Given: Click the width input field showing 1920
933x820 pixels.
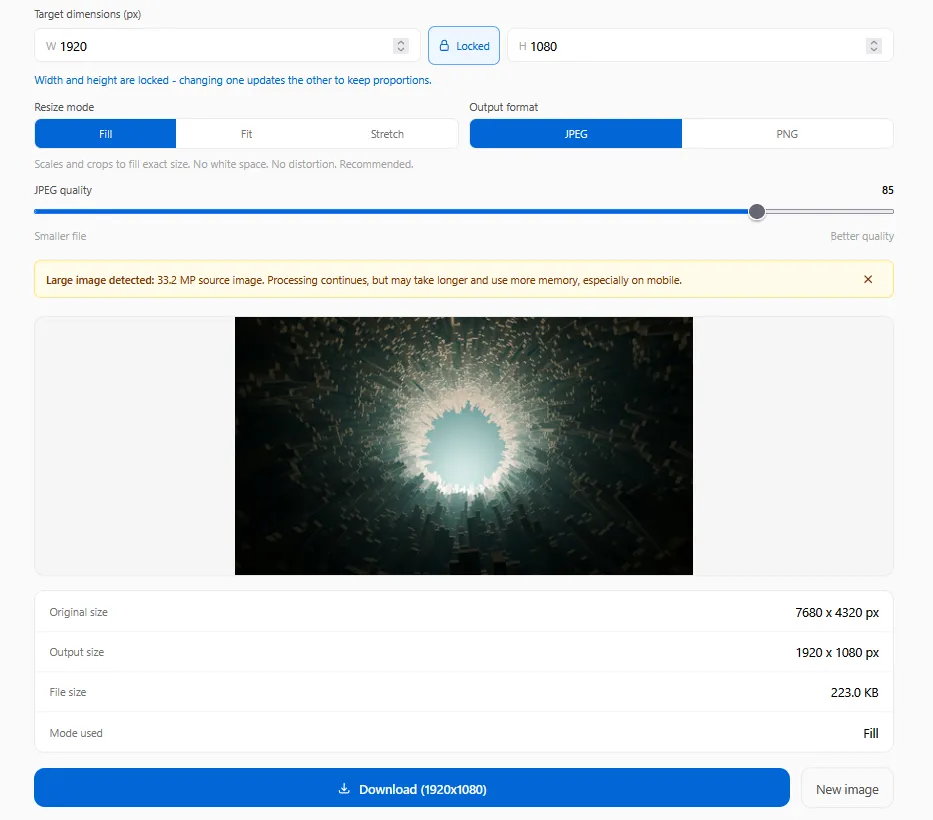Looking at the screenshot, I should [x=227, y=46].
